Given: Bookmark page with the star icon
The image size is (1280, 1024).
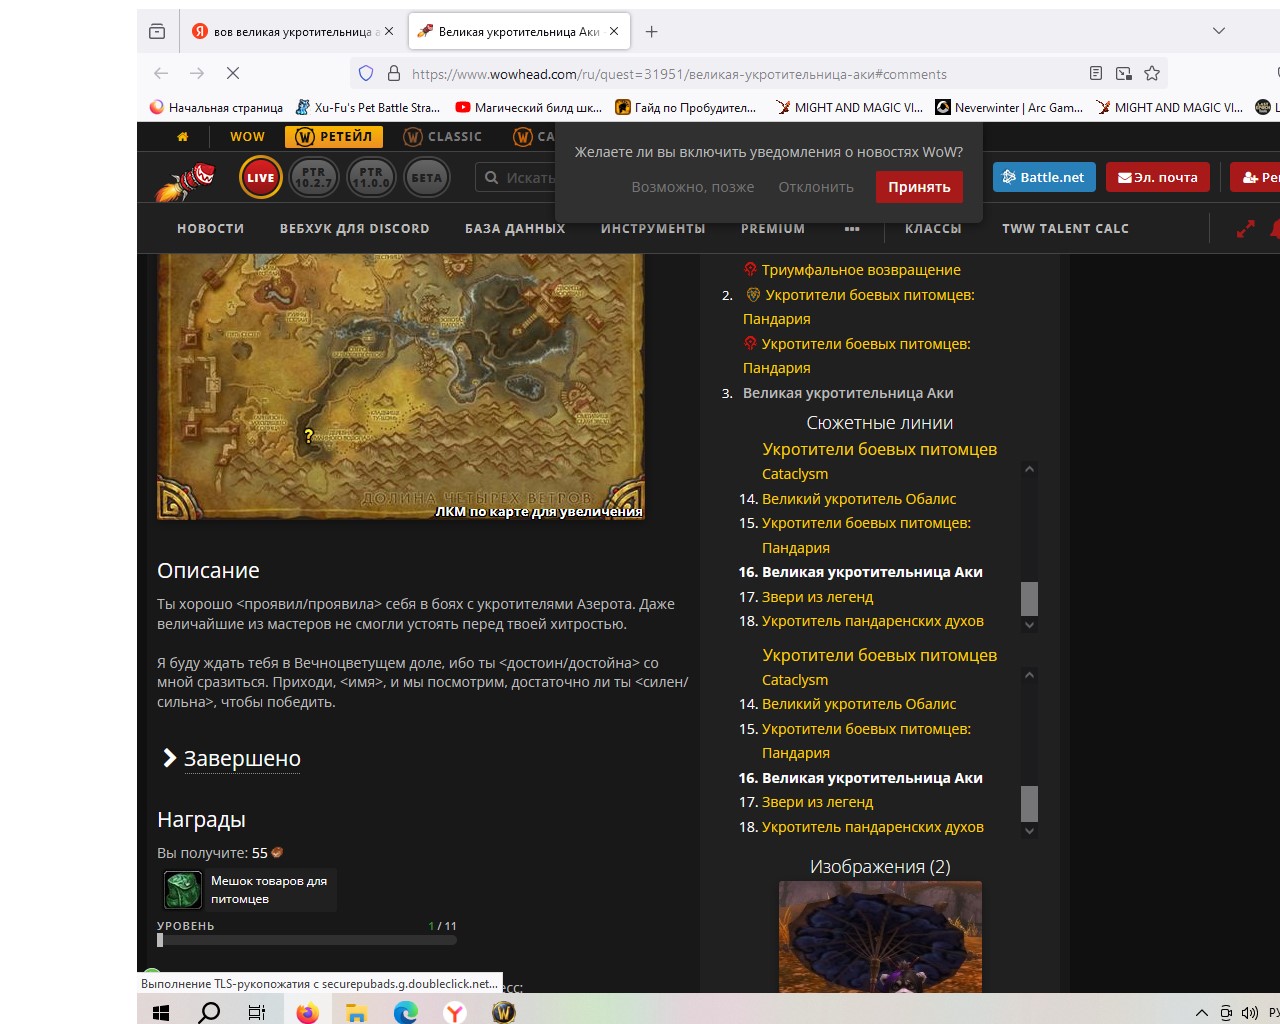Looking at the screenshot, I should click(x=1152, y=73).
